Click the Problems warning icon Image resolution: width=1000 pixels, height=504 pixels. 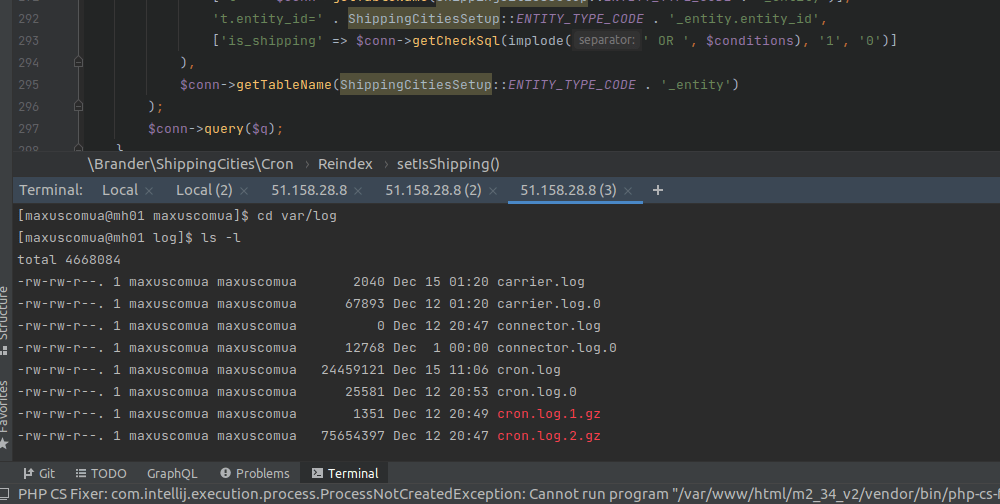(x=225, y=473)
